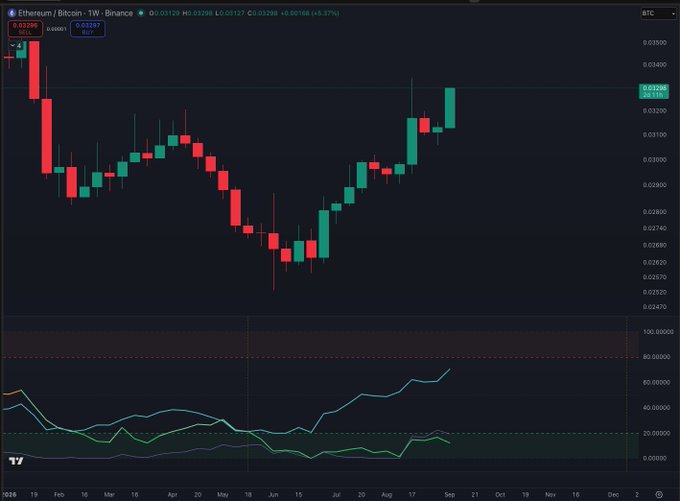
Task: Click the BUY button at 0.03297
Action: (88, 29)
